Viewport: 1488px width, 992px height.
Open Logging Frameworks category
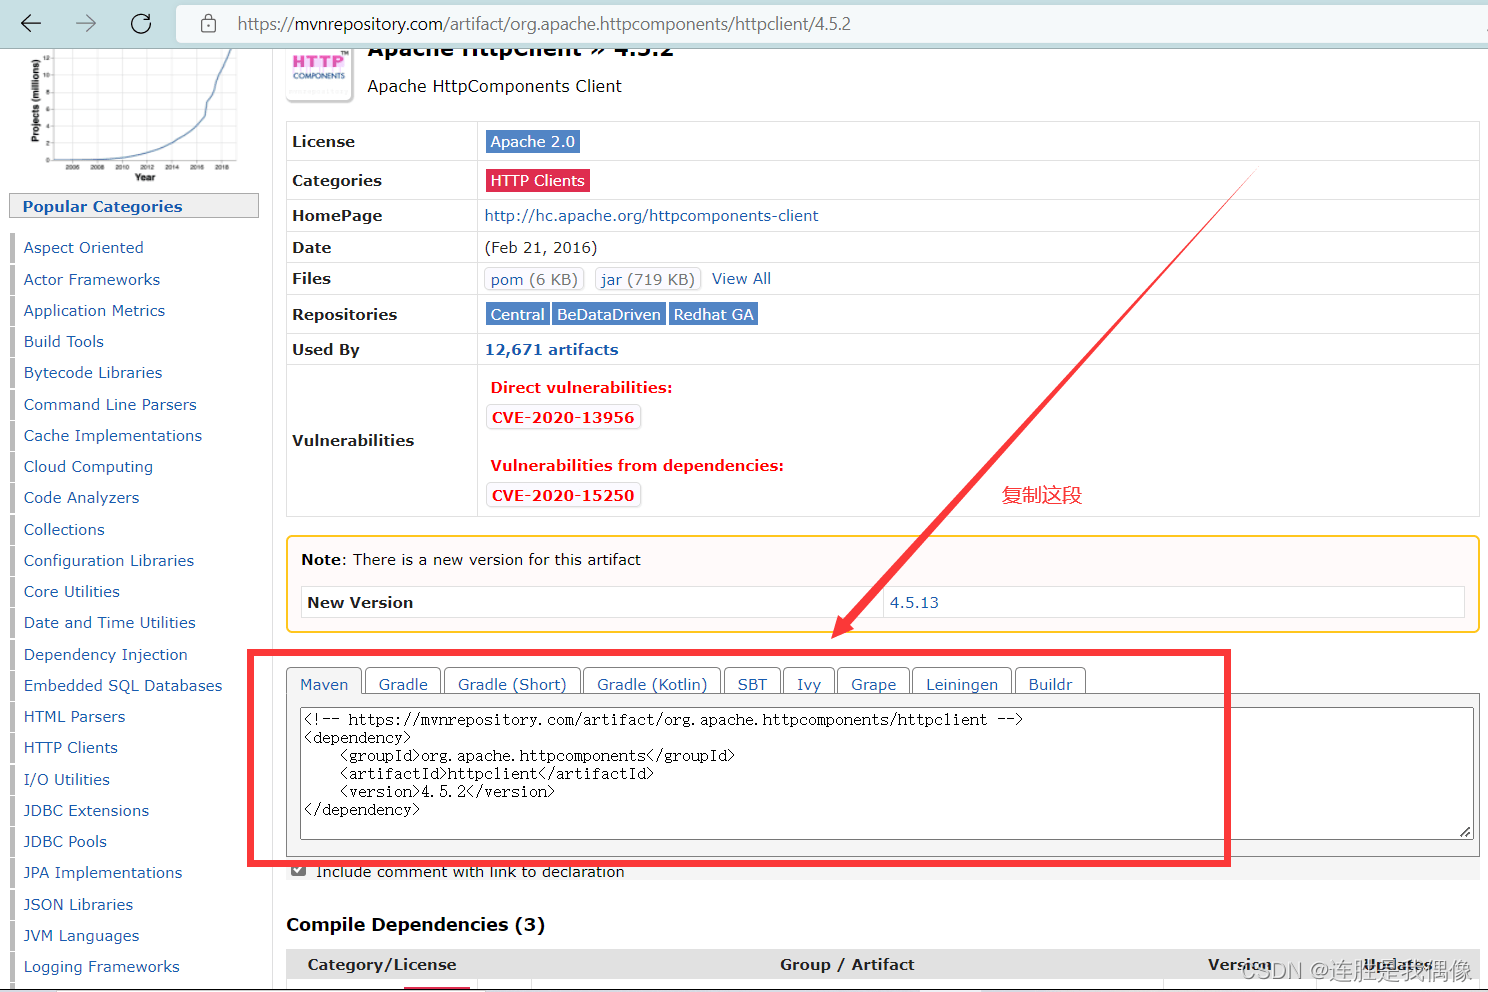click(x=102, y=967)
